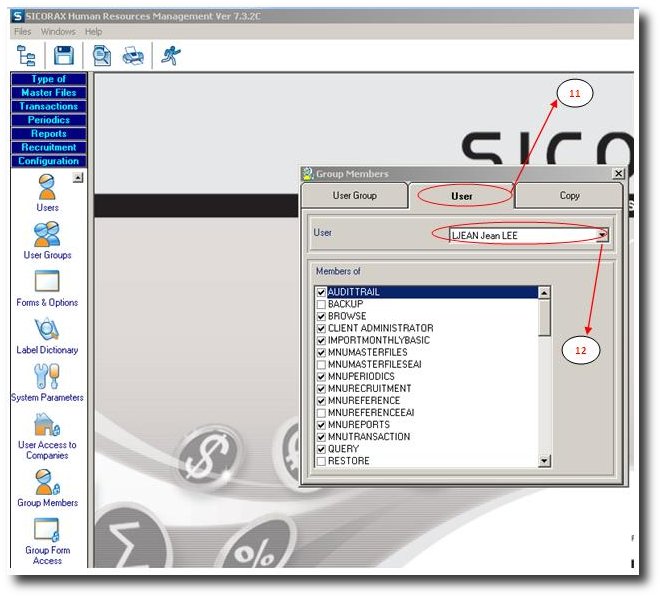Expand the Master Files section
Viewport: 662px width, 598px height.
pos(48,93)
